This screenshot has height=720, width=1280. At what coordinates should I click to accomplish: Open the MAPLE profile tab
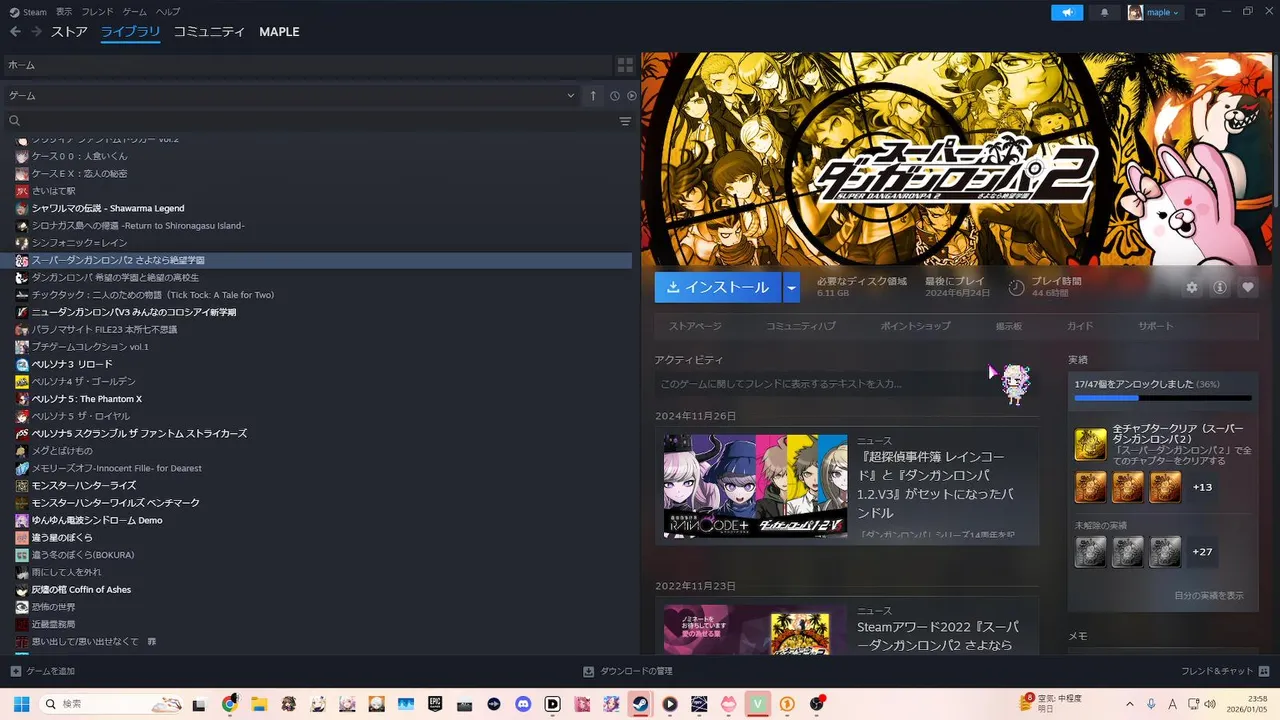click(x=279, y=32)
